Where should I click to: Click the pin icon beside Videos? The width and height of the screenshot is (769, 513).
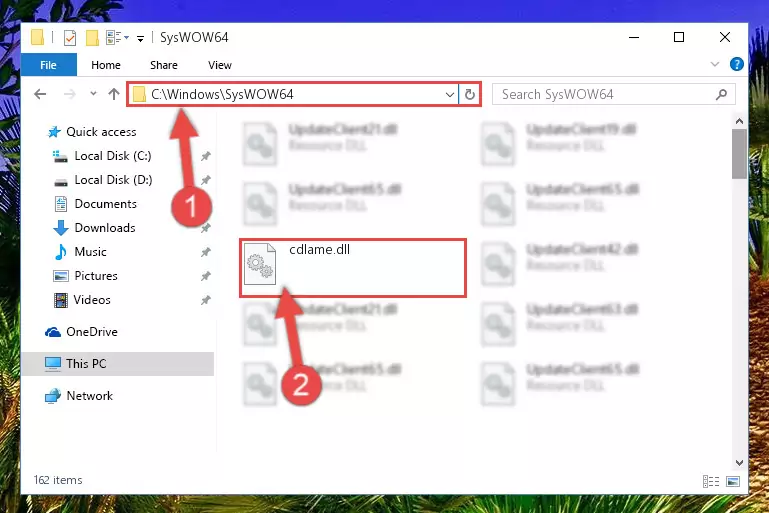pos(205,300)
